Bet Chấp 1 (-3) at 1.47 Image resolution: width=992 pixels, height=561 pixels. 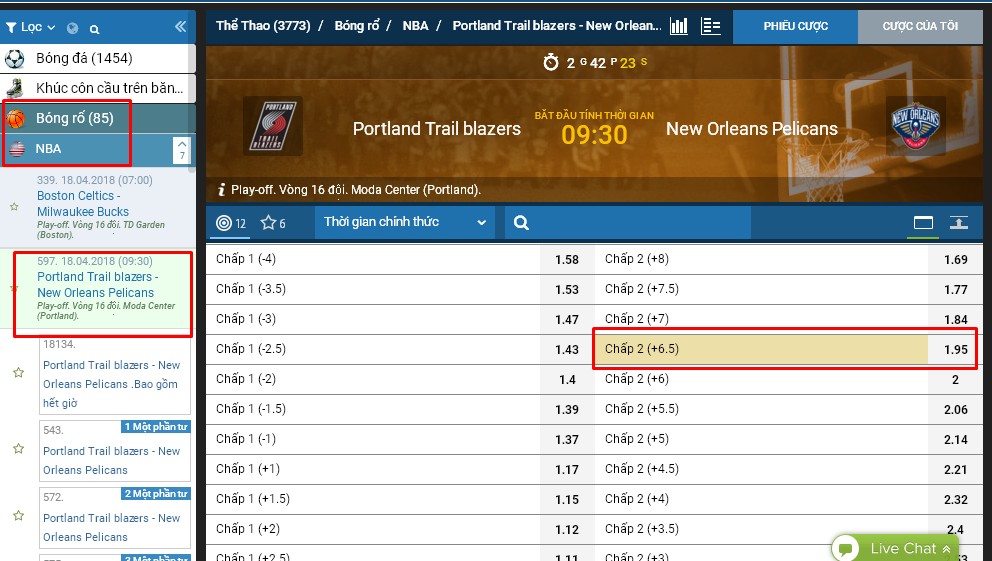click(400, 319)
